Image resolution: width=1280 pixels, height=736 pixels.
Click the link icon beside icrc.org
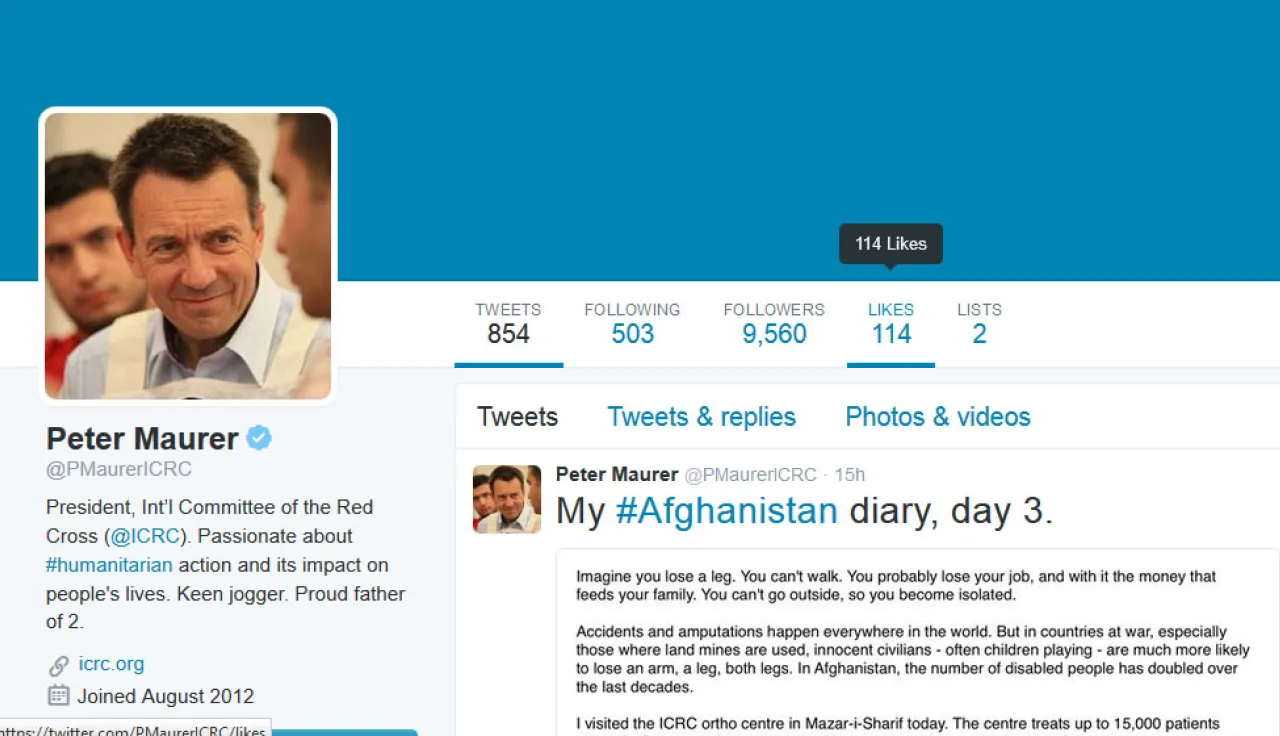58,665
